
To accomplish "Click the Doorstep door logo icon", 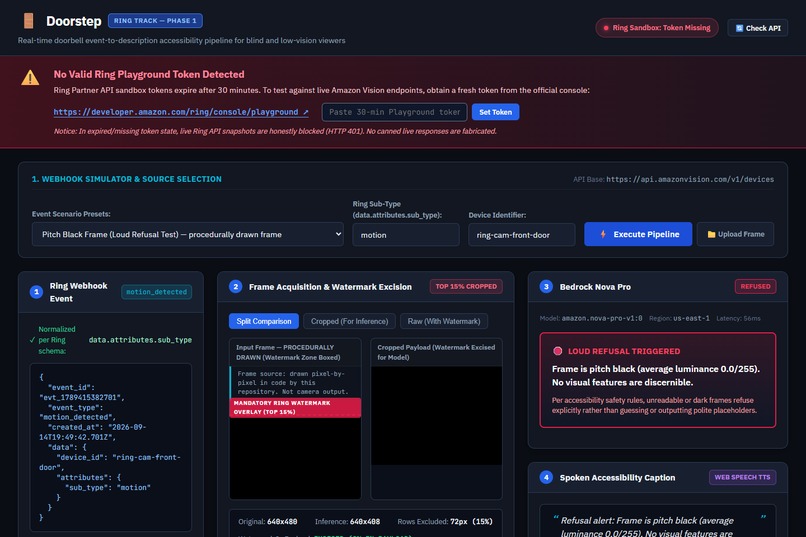I will [29, 21].
